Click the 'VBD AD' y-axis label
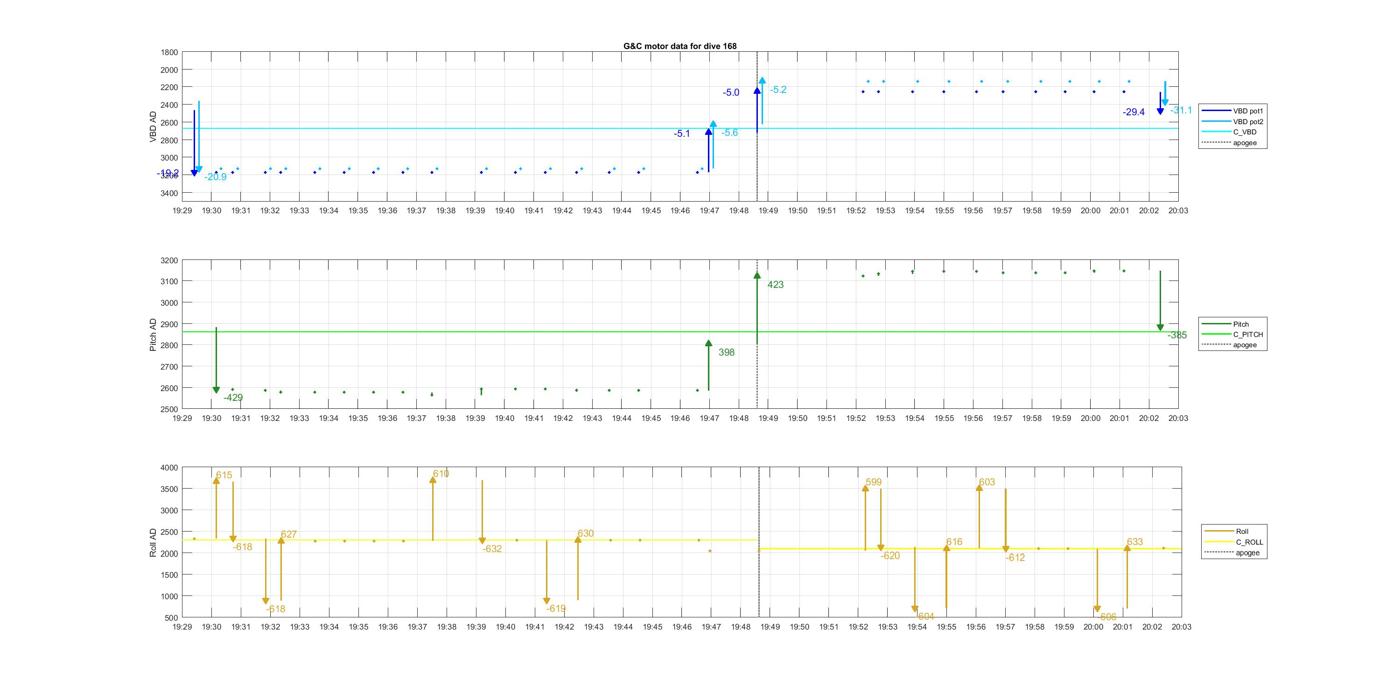This screenshot has width=1400, height=693. pos(154,126)
